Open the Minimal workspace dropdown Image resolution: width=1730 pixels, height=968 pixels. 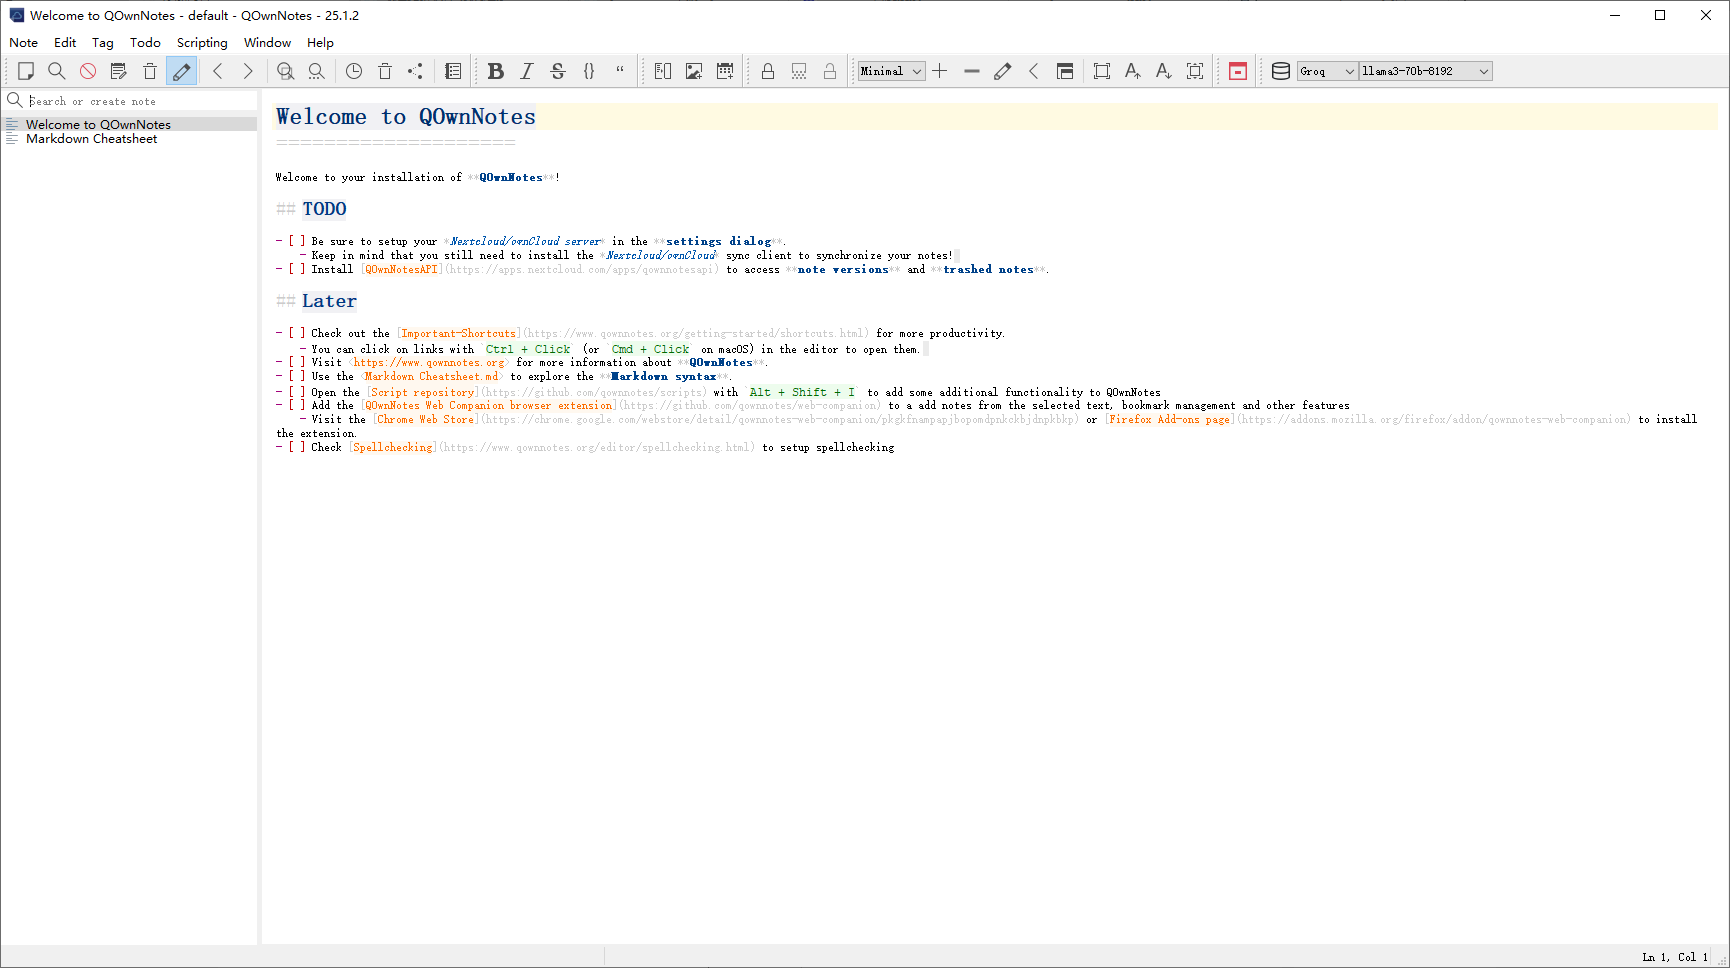pos(891,71)
